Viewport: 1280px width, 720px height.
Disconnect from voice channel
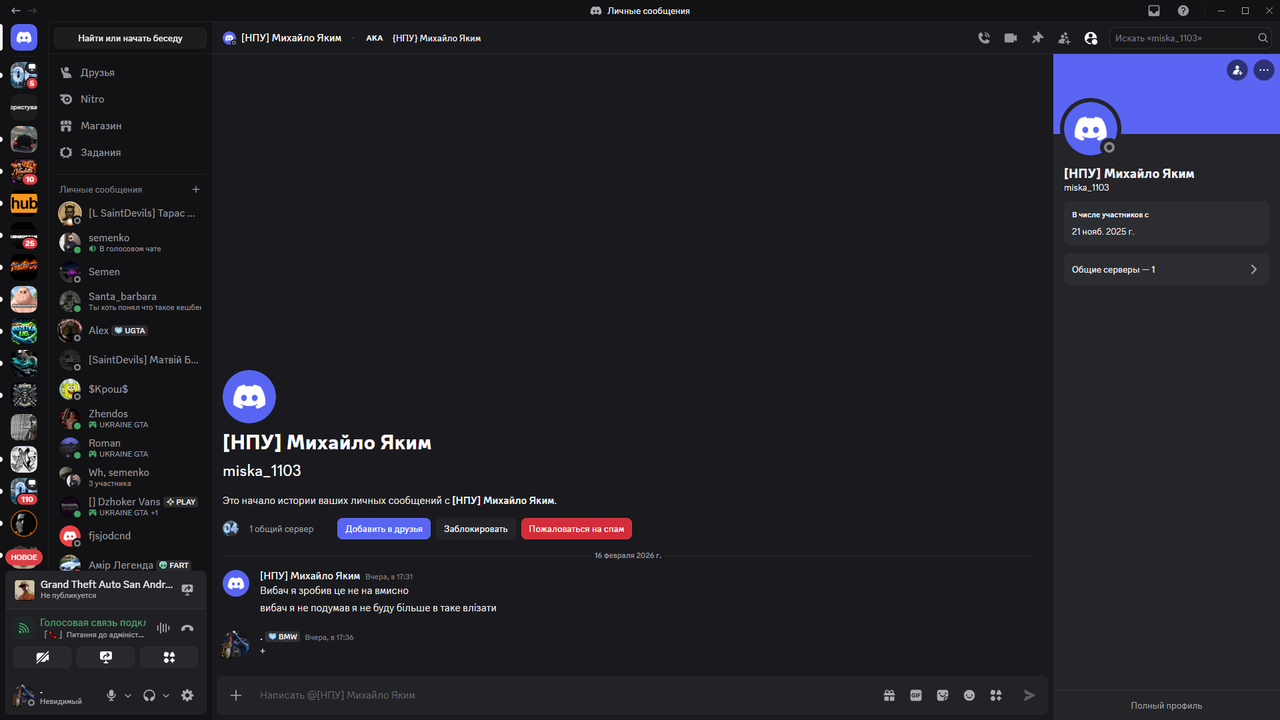point(187,628)
